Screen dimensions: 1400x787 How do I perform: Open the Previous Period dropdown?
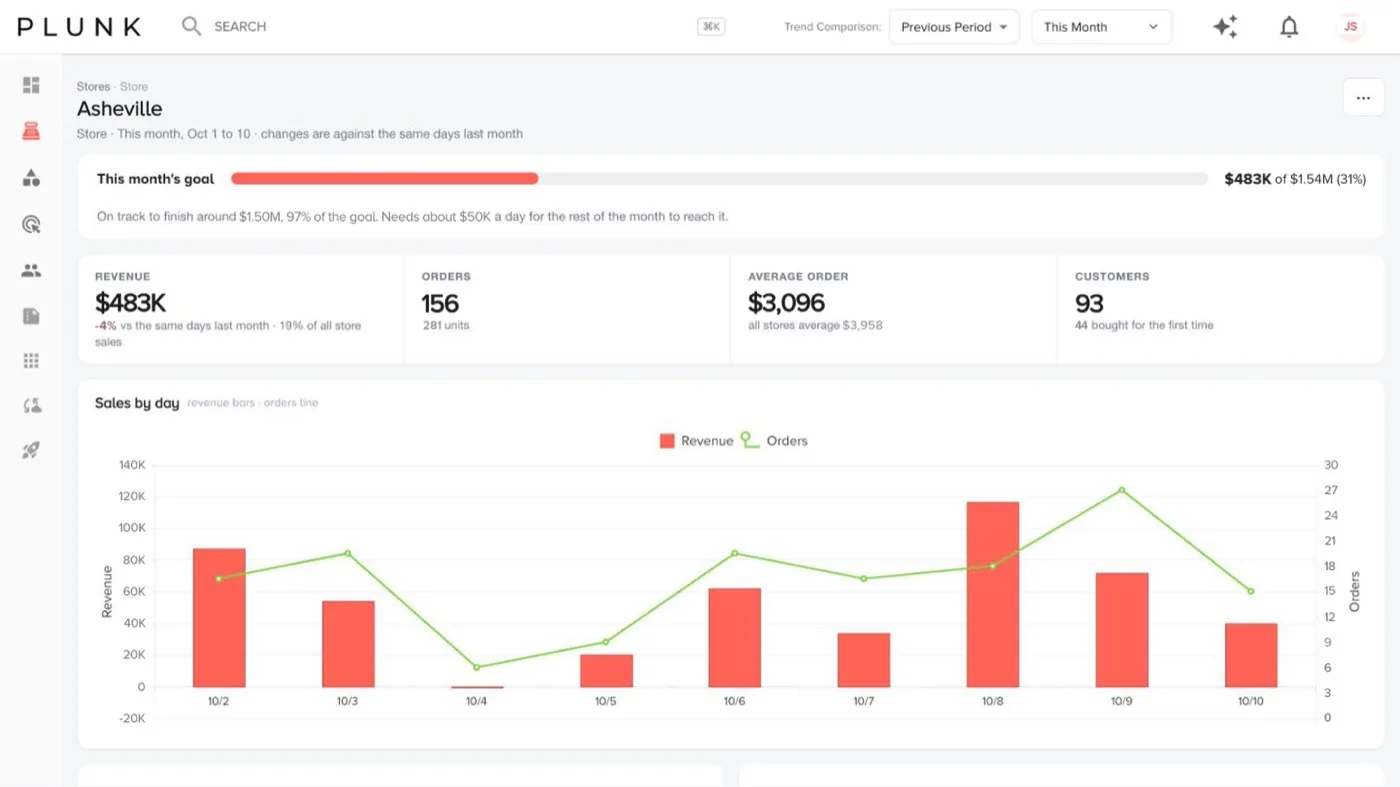pos(954,27)
